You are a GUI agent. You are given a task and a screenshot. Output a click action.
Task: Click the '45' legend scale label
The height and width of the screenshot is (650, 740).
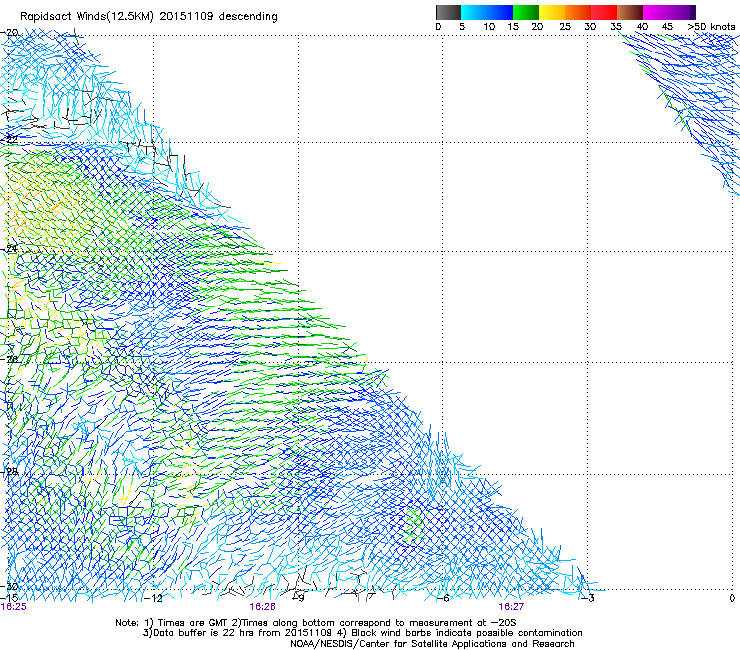click(667, 27)
